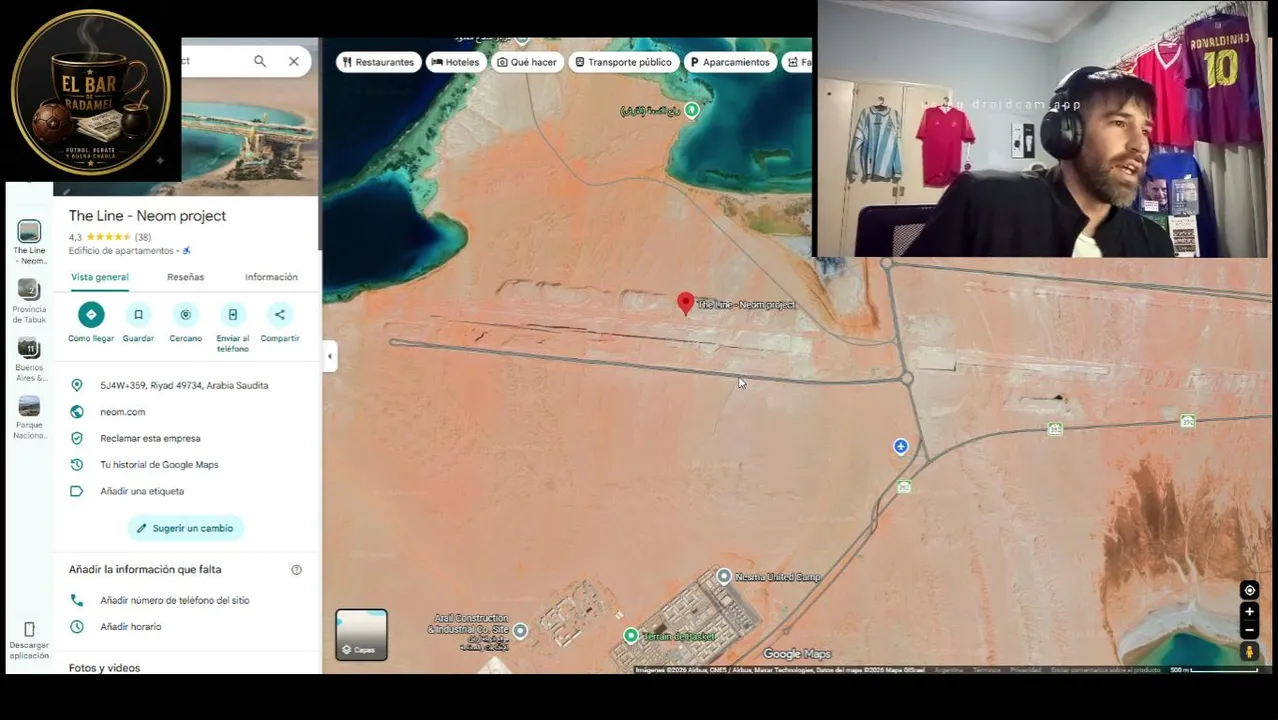Screen dimensions: 1278x720
Task: Open the Información tab
Action: [271, 277]
